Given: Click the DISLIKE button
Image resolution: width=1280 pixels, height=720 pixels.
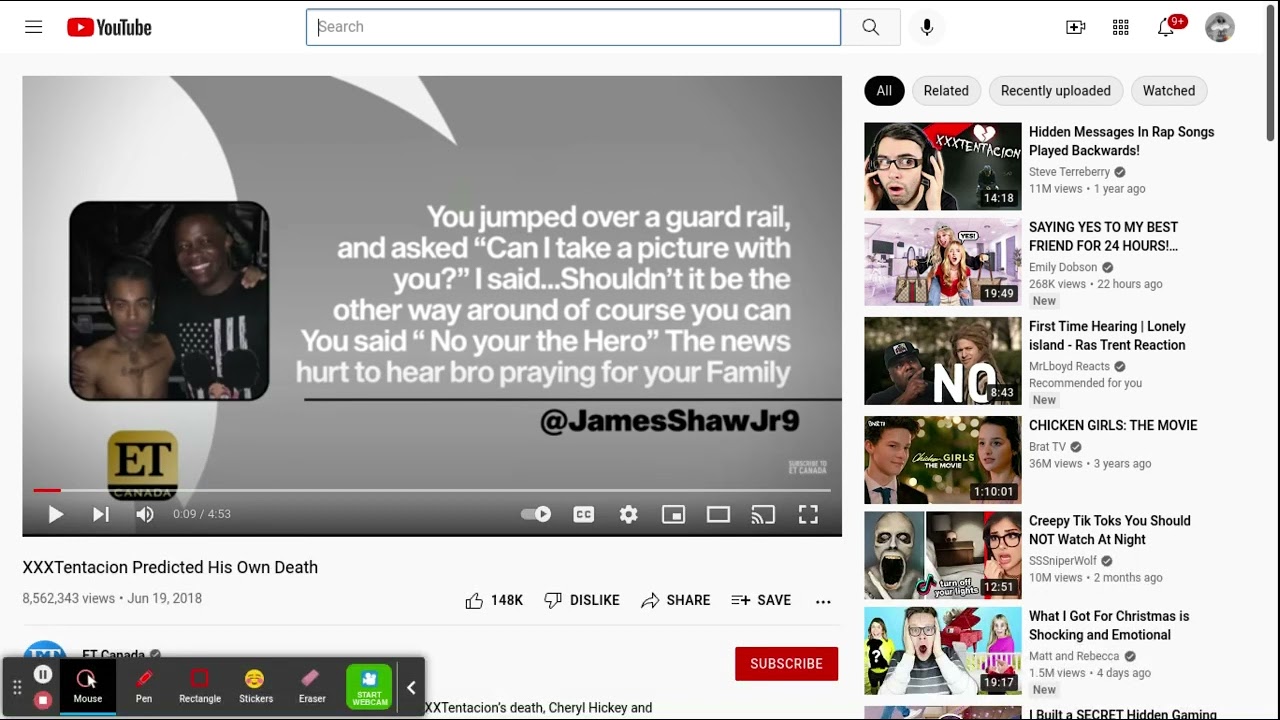Looking at the screenshot, I should (582, 600).
